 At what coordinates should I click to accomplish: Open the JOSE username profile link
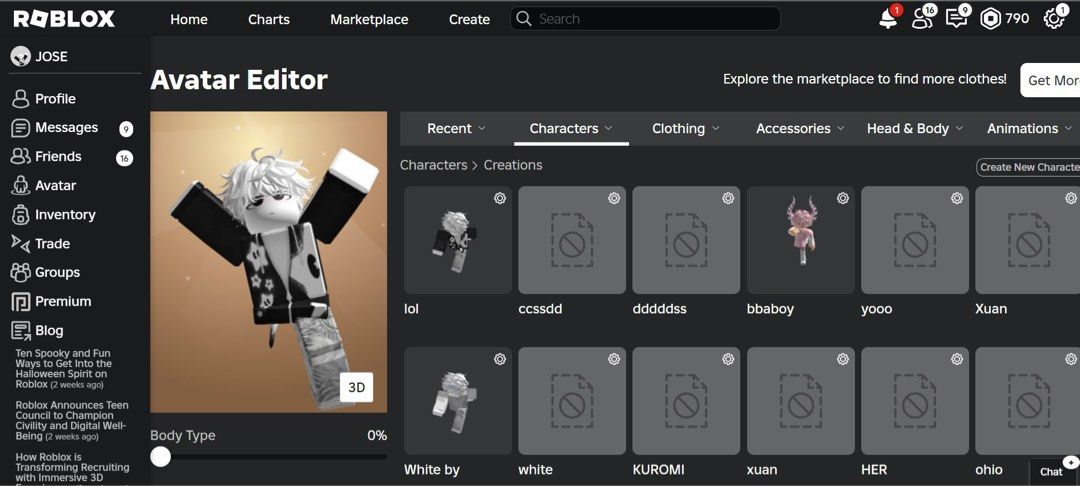39,56
